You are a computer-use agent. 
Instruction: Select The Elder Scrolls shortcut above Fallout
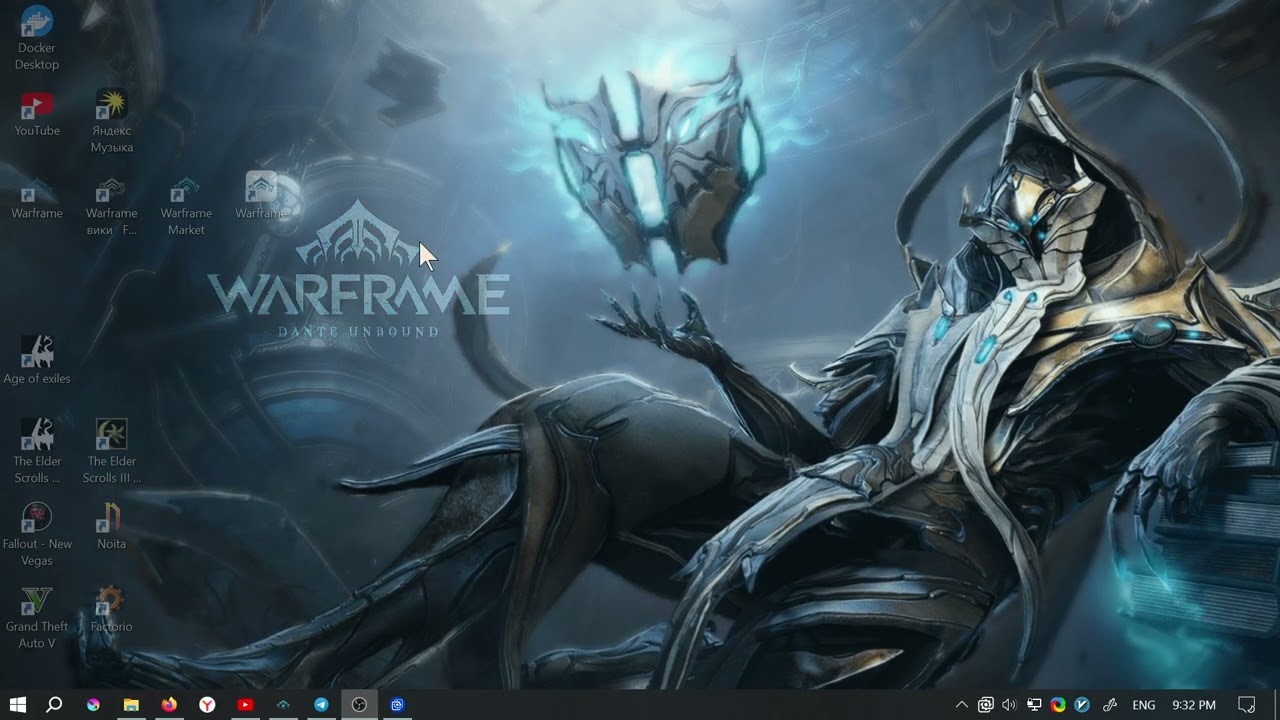coord(37,451)
